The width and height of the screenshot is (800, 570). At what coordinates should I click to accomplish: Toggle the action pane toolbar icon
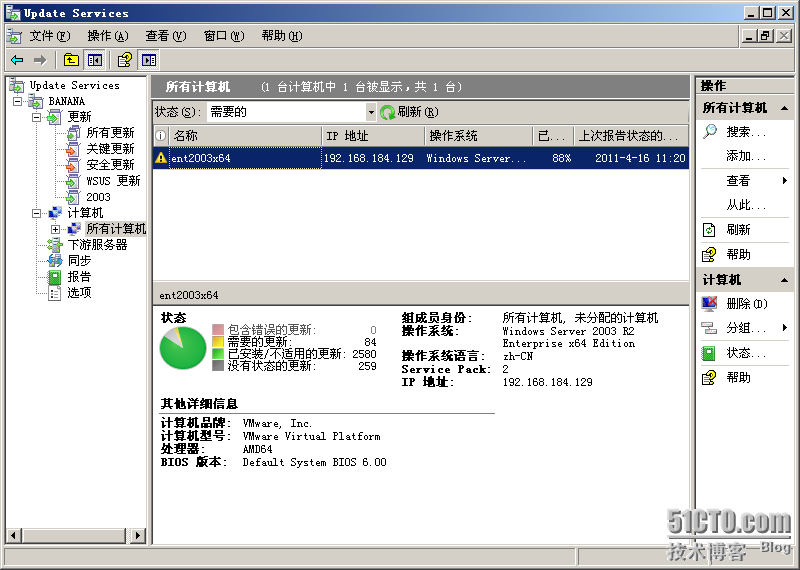[149, 60]
